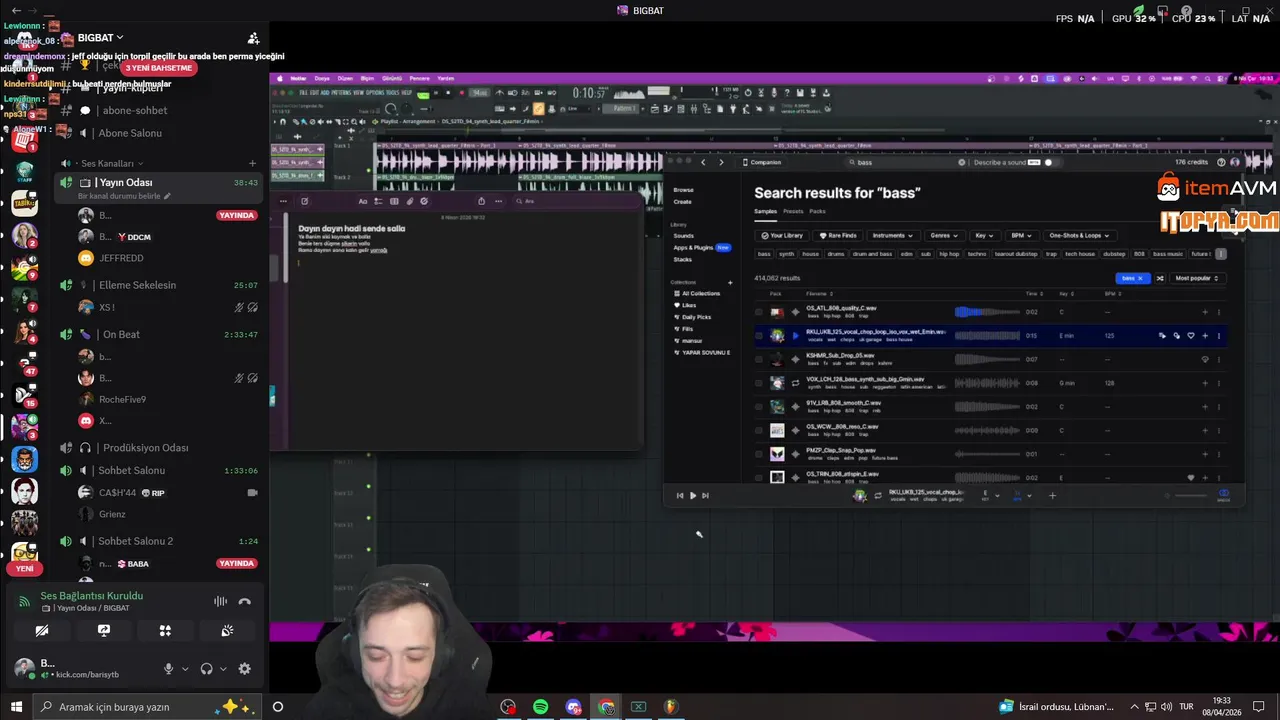Screen dimensions: 1280x720
Task: Switch to the Samples tab in Splice
Action: (765, 211)
